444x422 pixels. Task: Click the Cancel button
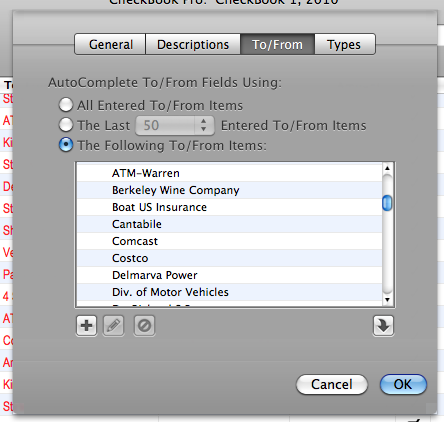click(x=332, y=384)
